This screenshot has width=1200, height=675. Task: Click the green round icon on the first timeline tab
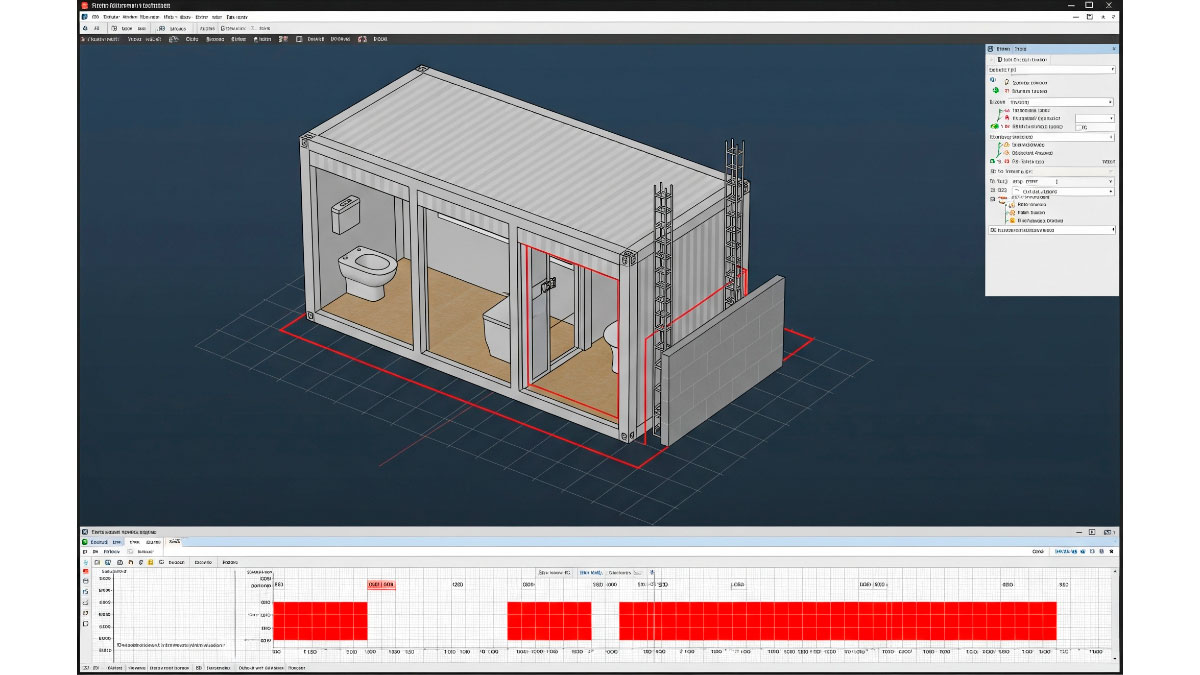point(85,541)
